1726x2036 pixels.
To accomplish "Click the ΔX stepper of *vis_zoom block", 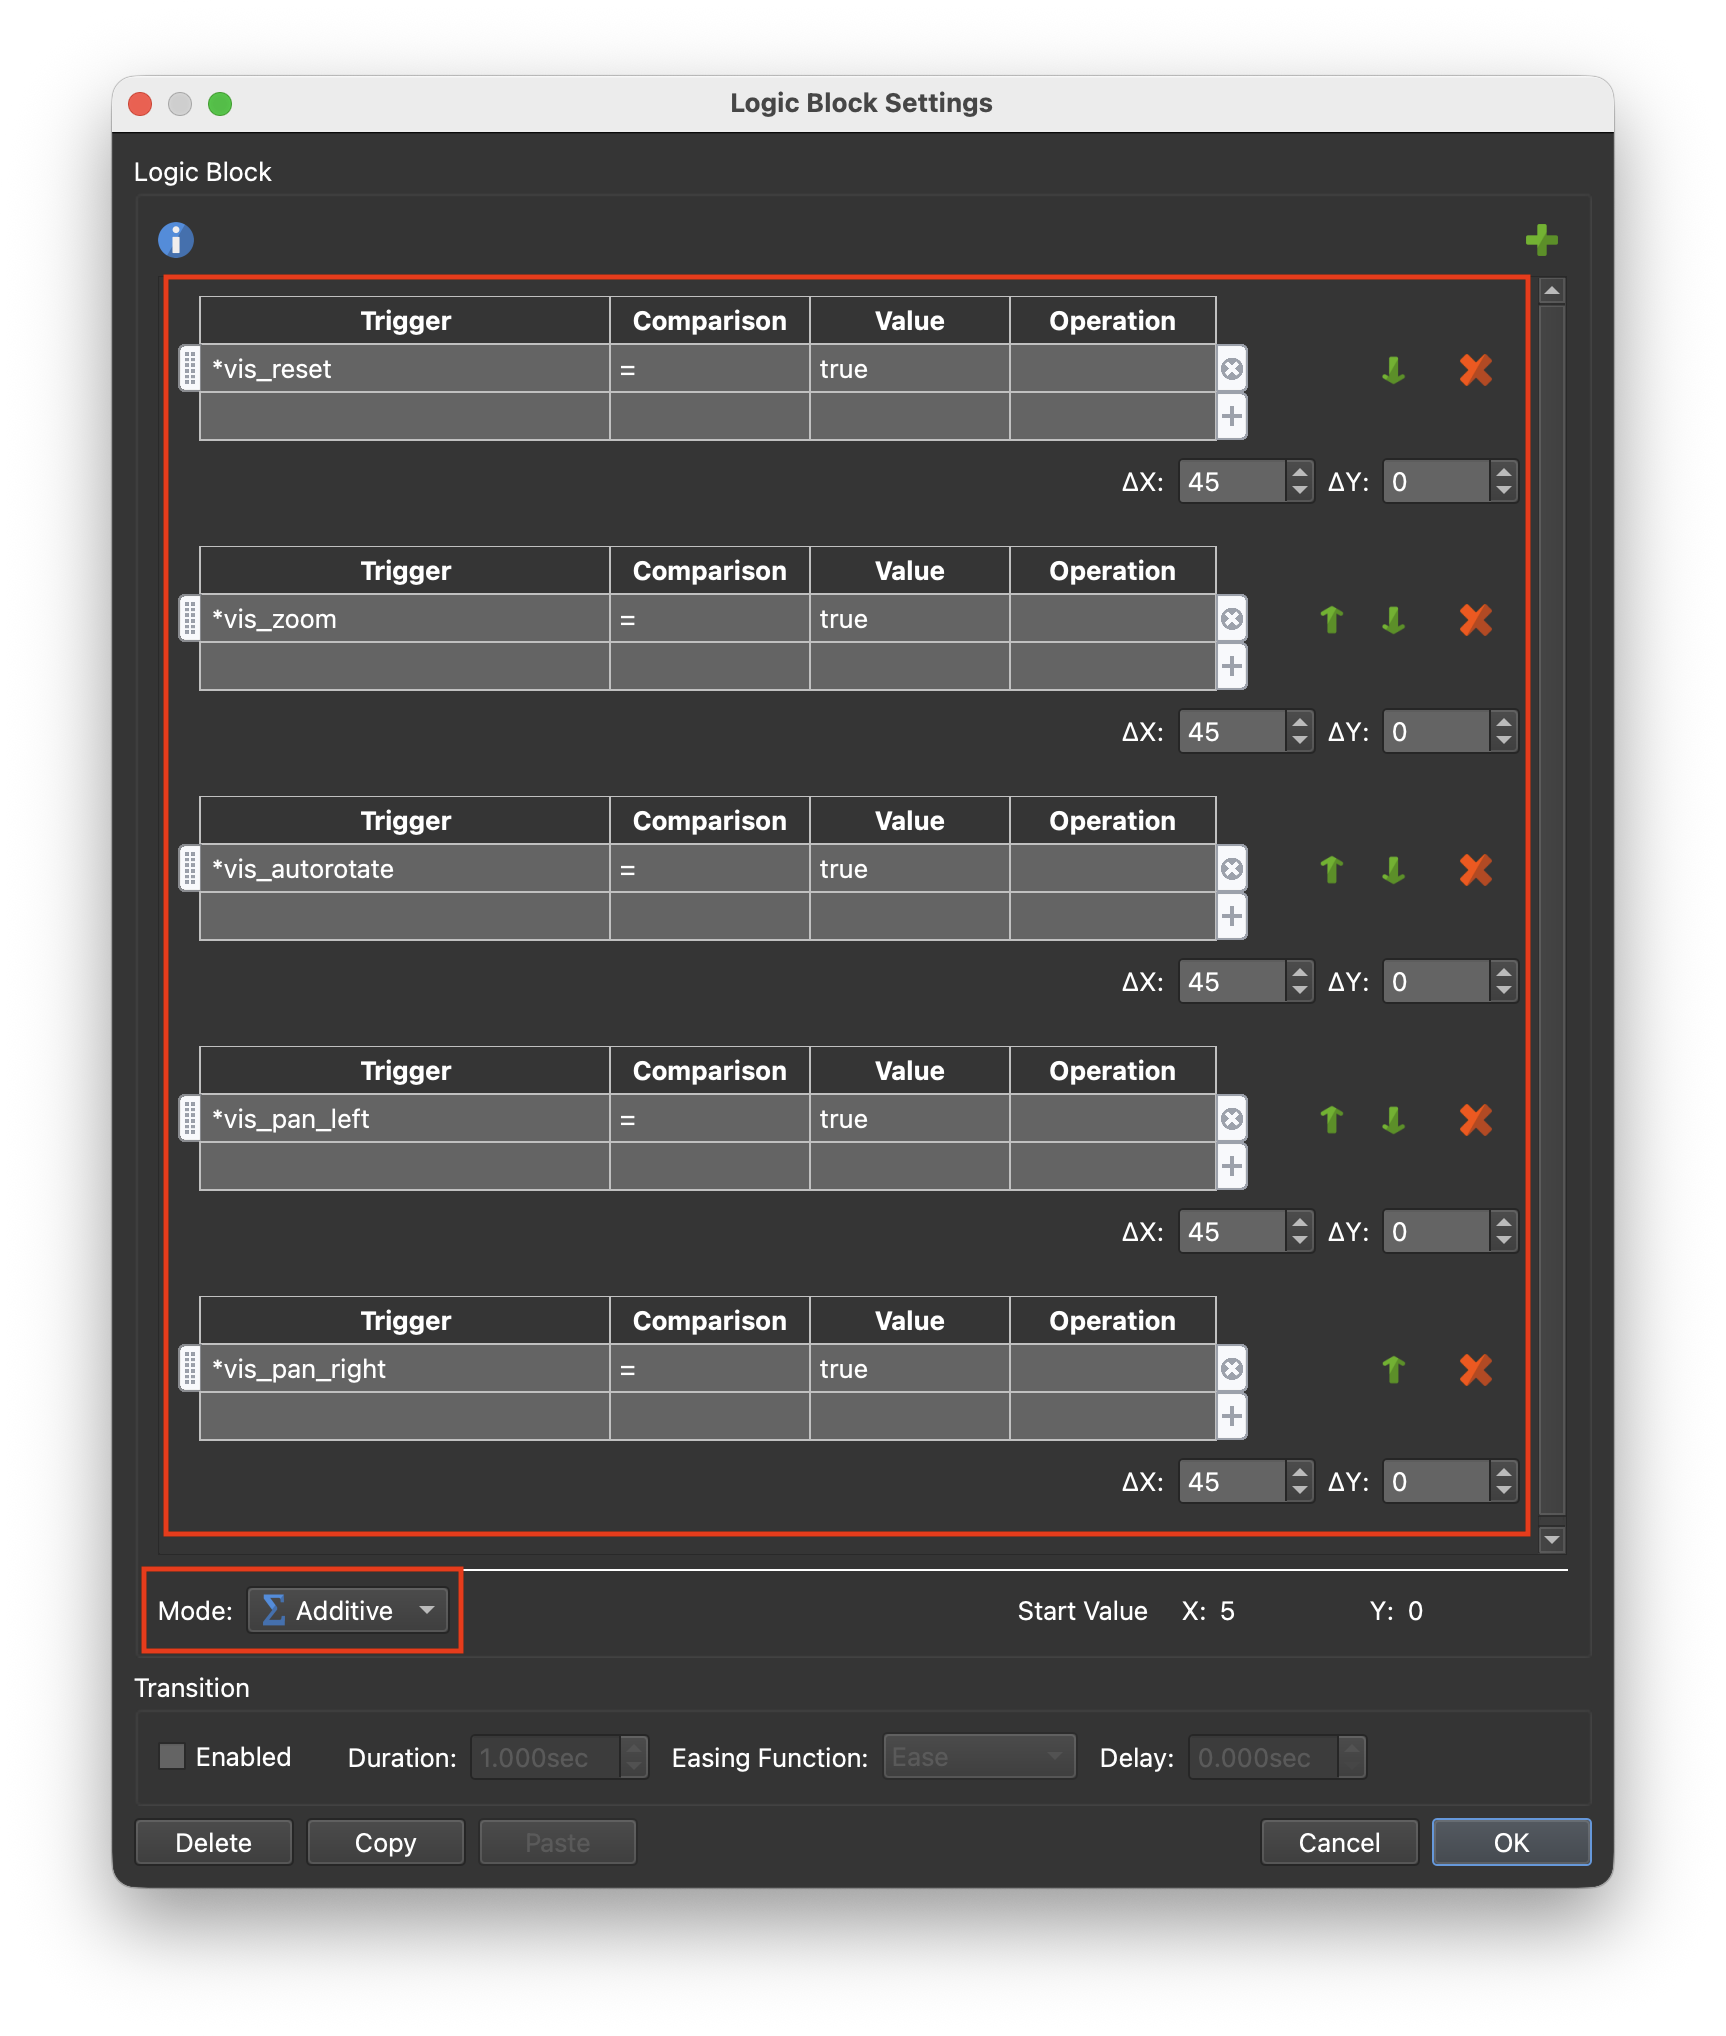I will click(1299, 732).
